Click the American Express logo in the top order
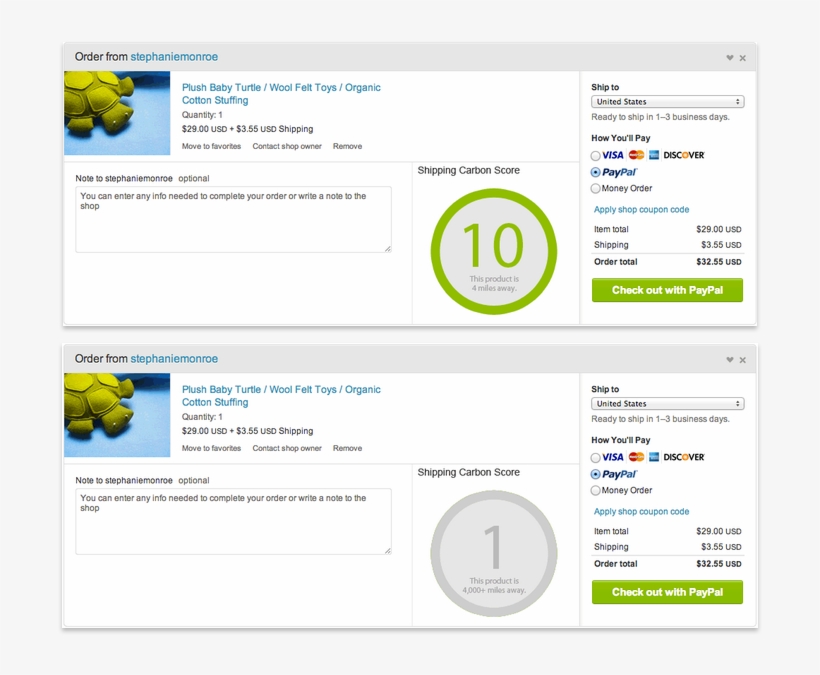Image resolution: width=820 pixels, height=675 pixels. [x=654, y=155]
